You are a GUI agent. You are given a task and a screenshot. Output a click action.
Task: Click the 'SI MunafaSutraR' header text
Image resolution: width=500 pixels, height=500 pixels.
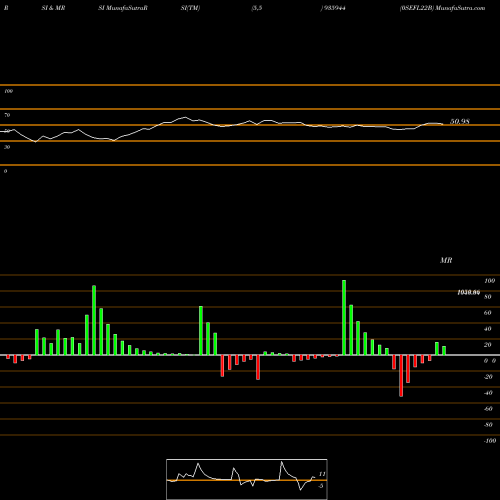point(123,8)
